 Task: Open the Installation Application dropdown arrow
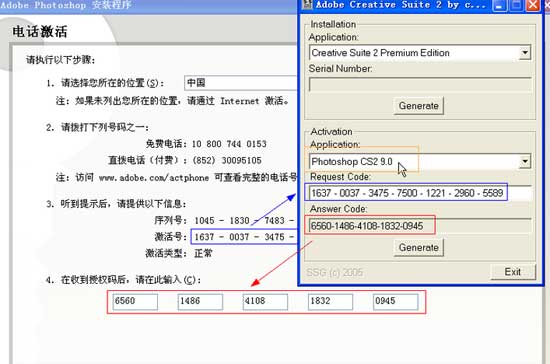click(x=525, y=53)
